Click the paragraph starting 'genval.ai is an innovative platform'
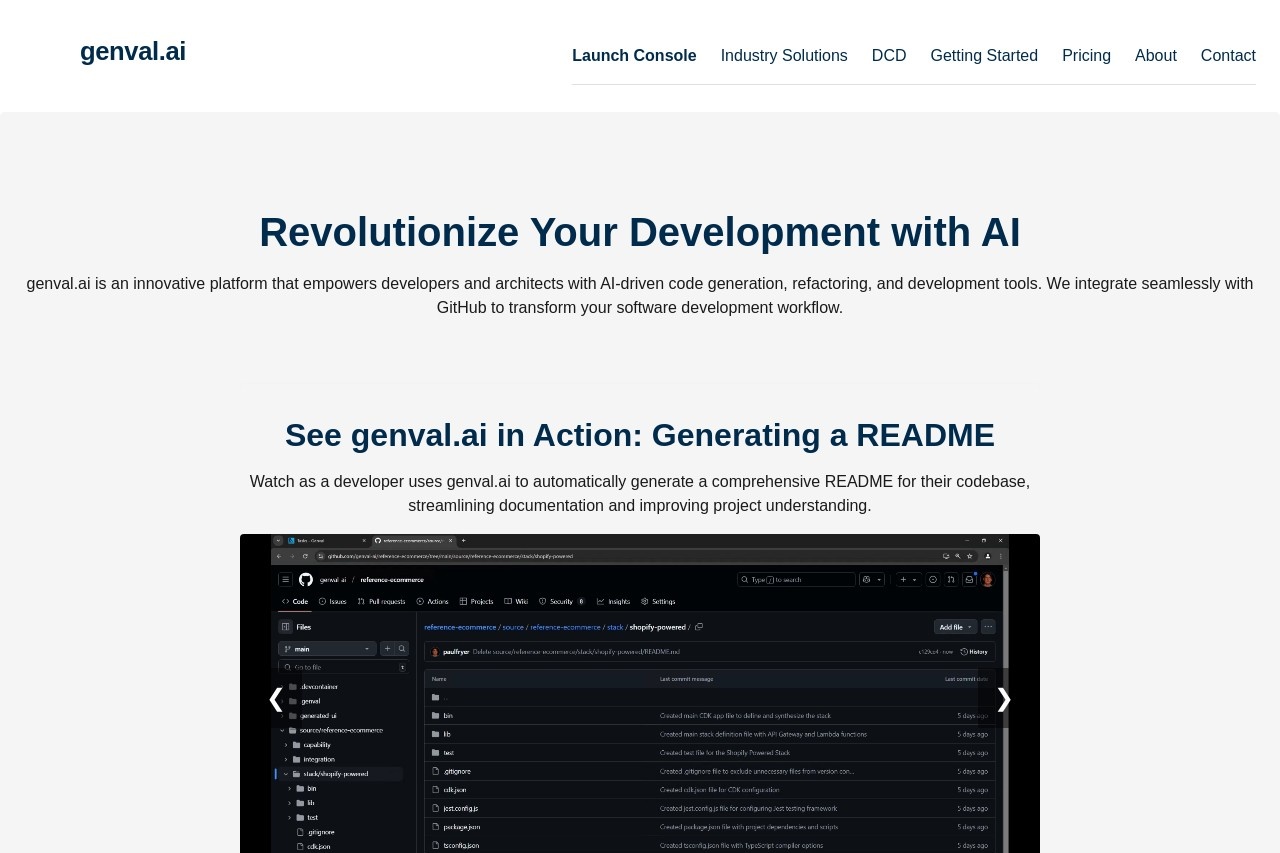The height and width of the screenshot is (853, 1280). point(640,296)
